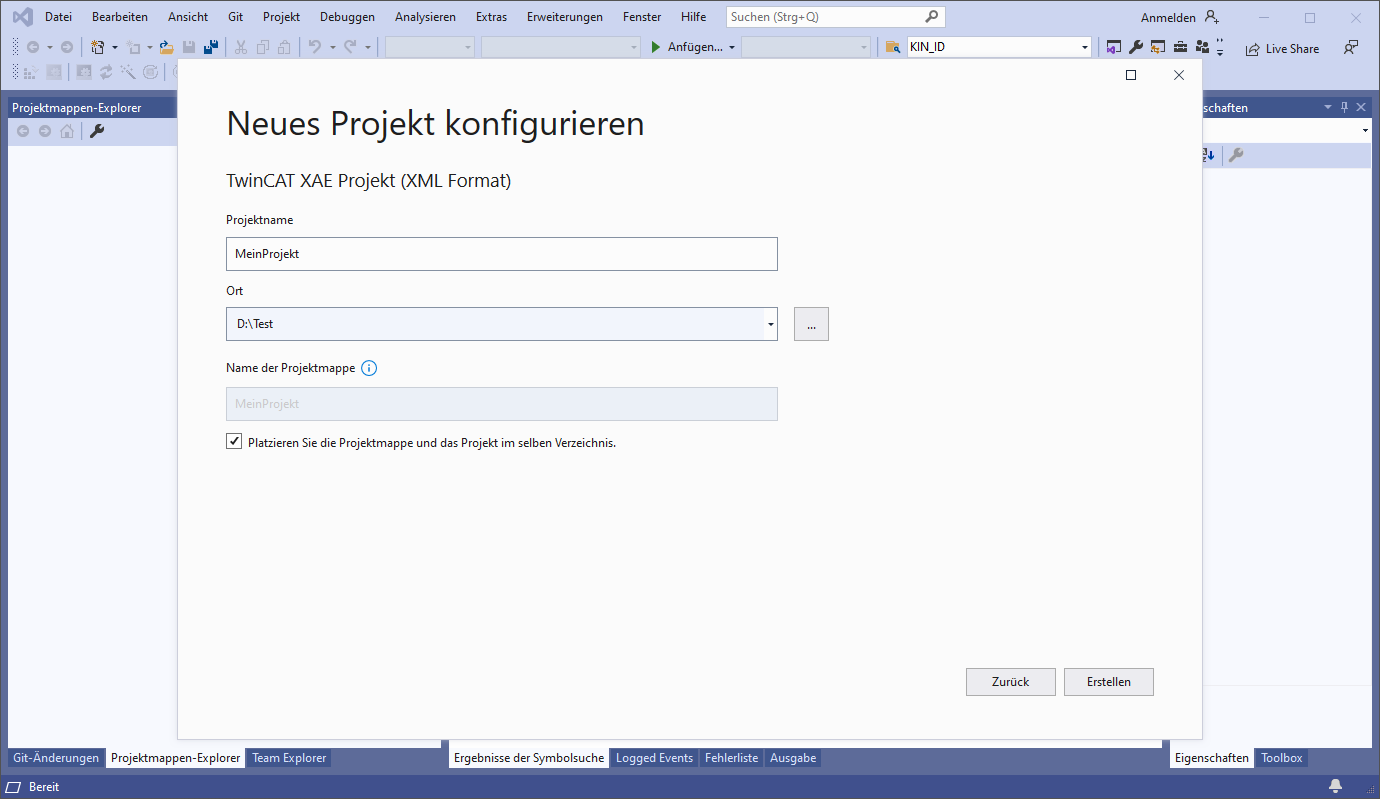Open the Debuggen menu
1380x799 pixels.
[x=348, y=17]
